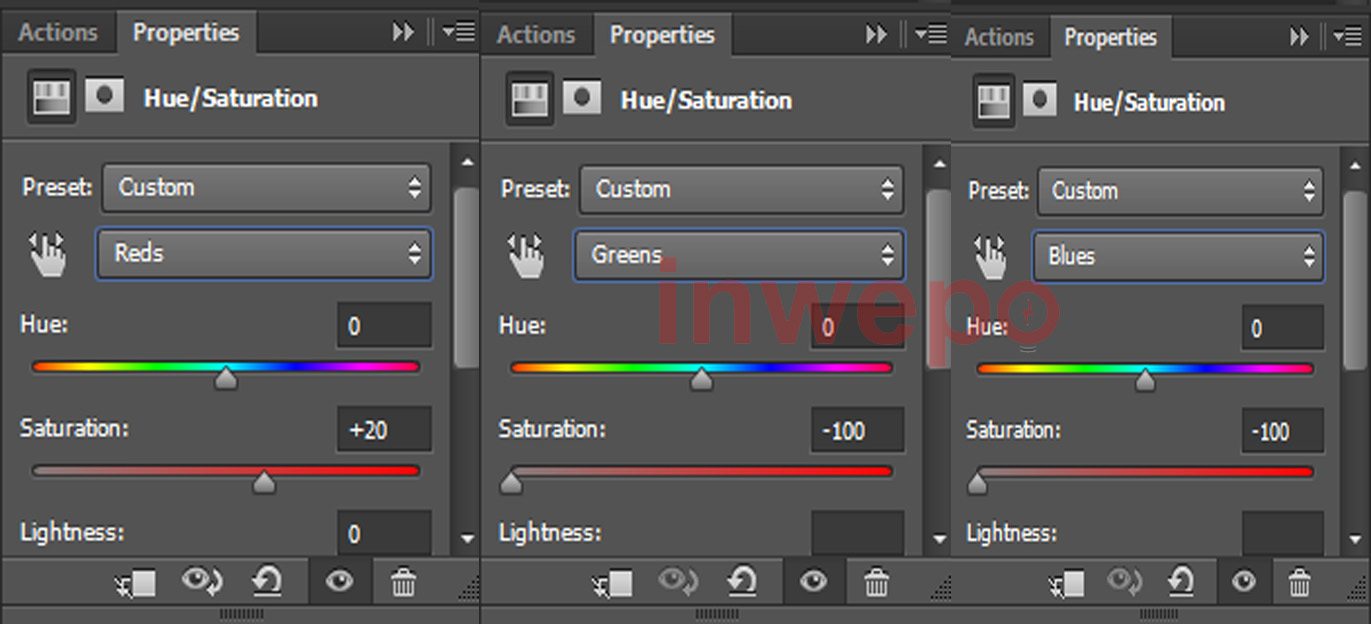
Task: Click the targeted adjustment hand tool beside Blues
Action: 991,258
